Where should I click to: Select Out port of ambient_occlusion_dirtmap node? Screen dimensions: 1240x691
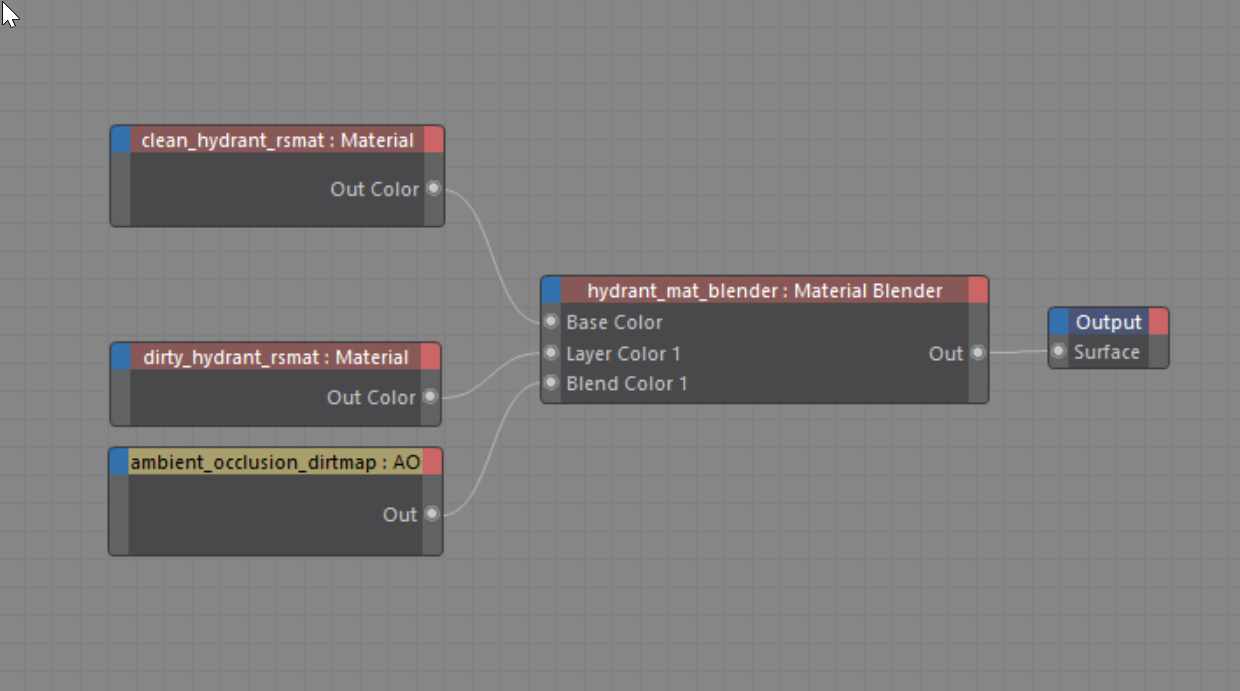[x=431, y=513]
